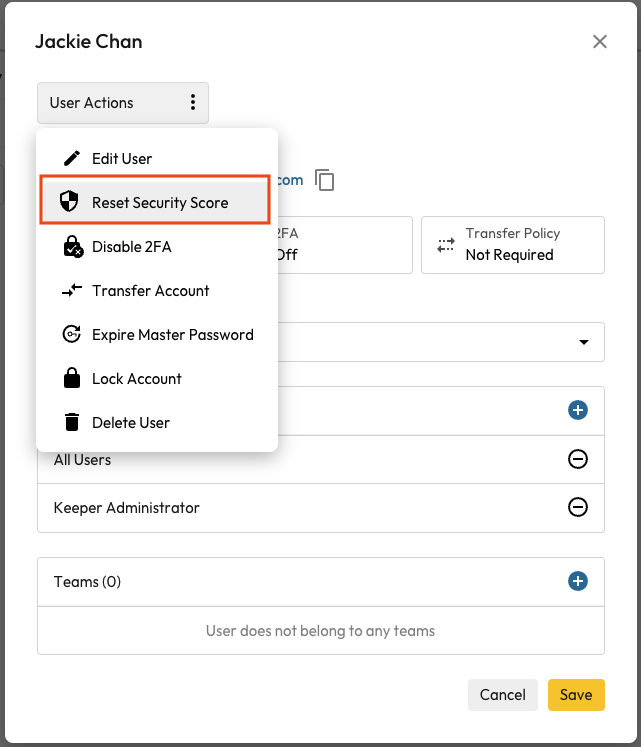
Task: Add a team with the Teams plus icon
Action: tap(577, 582)
